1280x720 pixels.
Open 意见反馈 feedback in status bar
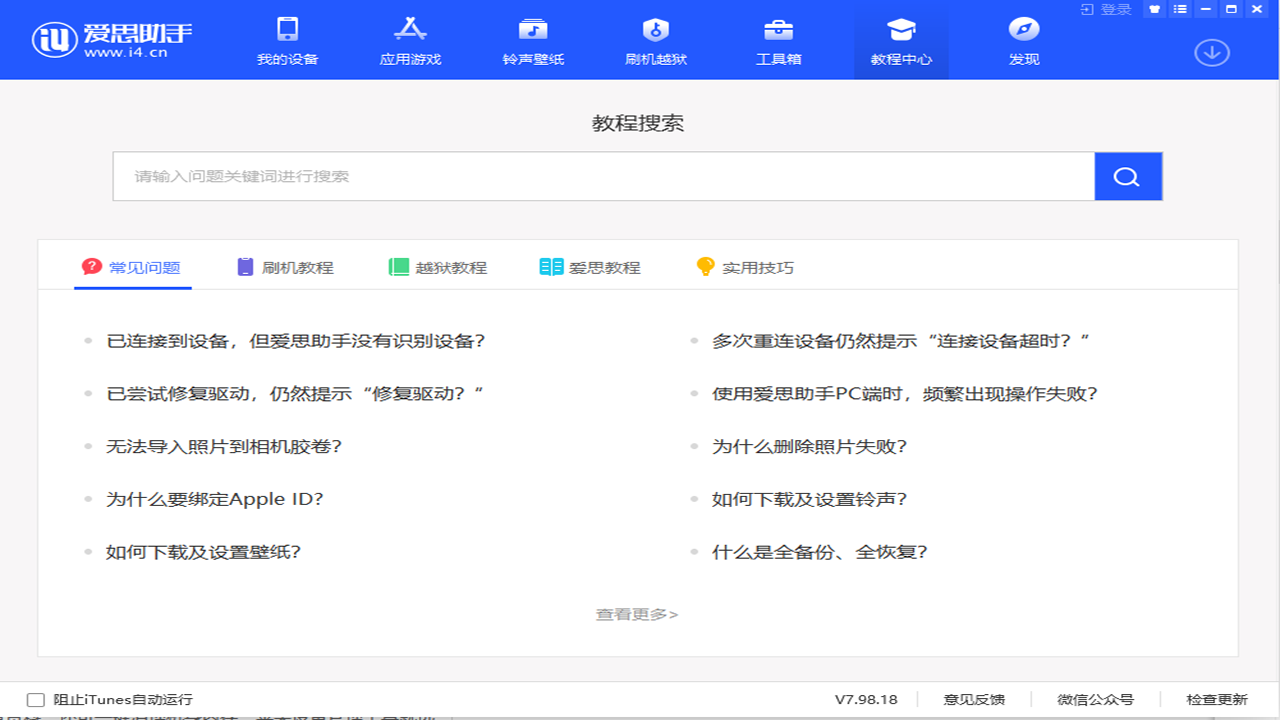pyautogui.click(x=974, y=700)
